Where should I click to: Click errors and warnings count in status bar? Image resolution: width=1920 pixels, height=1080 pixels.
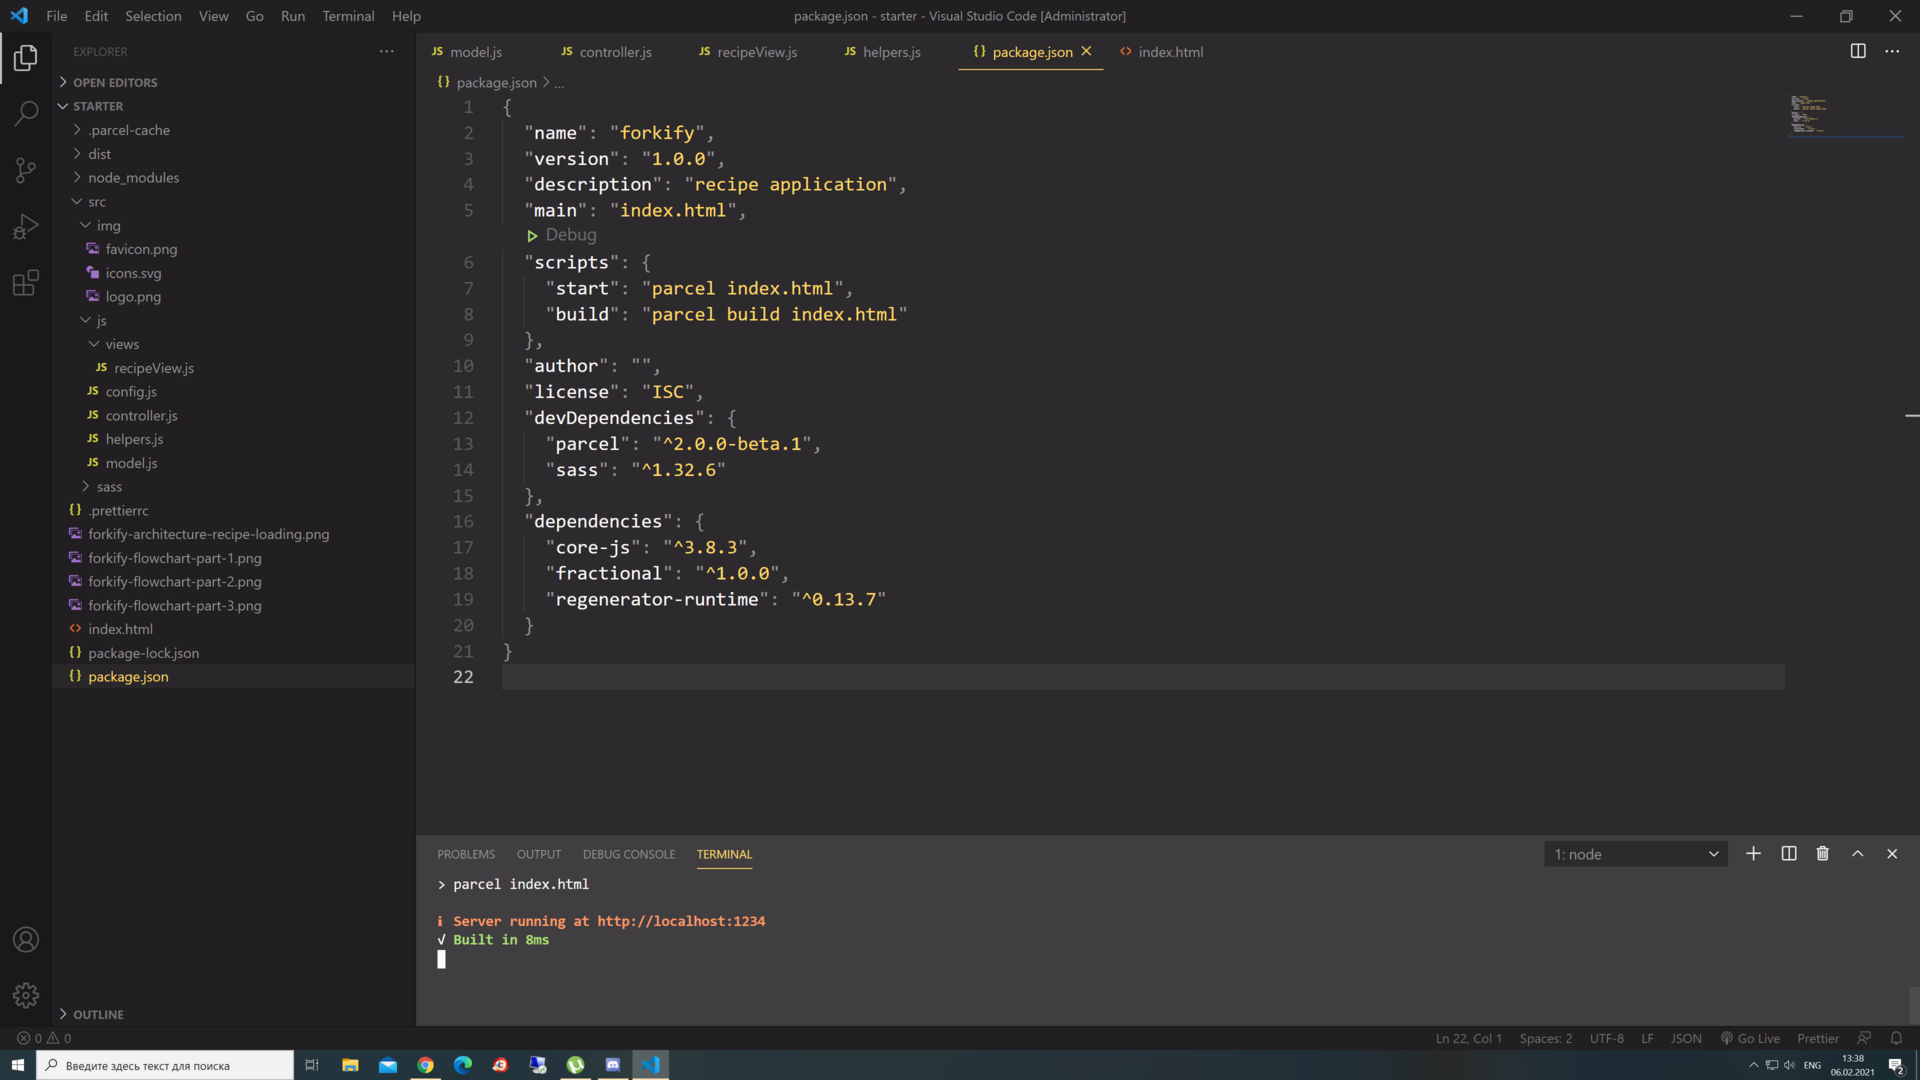pyautogui.click(x=44, y=1038)
